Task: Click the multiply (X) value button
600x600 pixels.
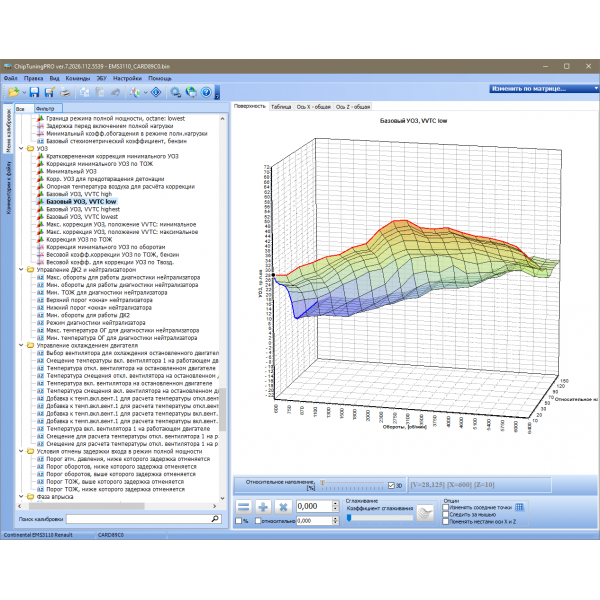Action: coord(283,507)
